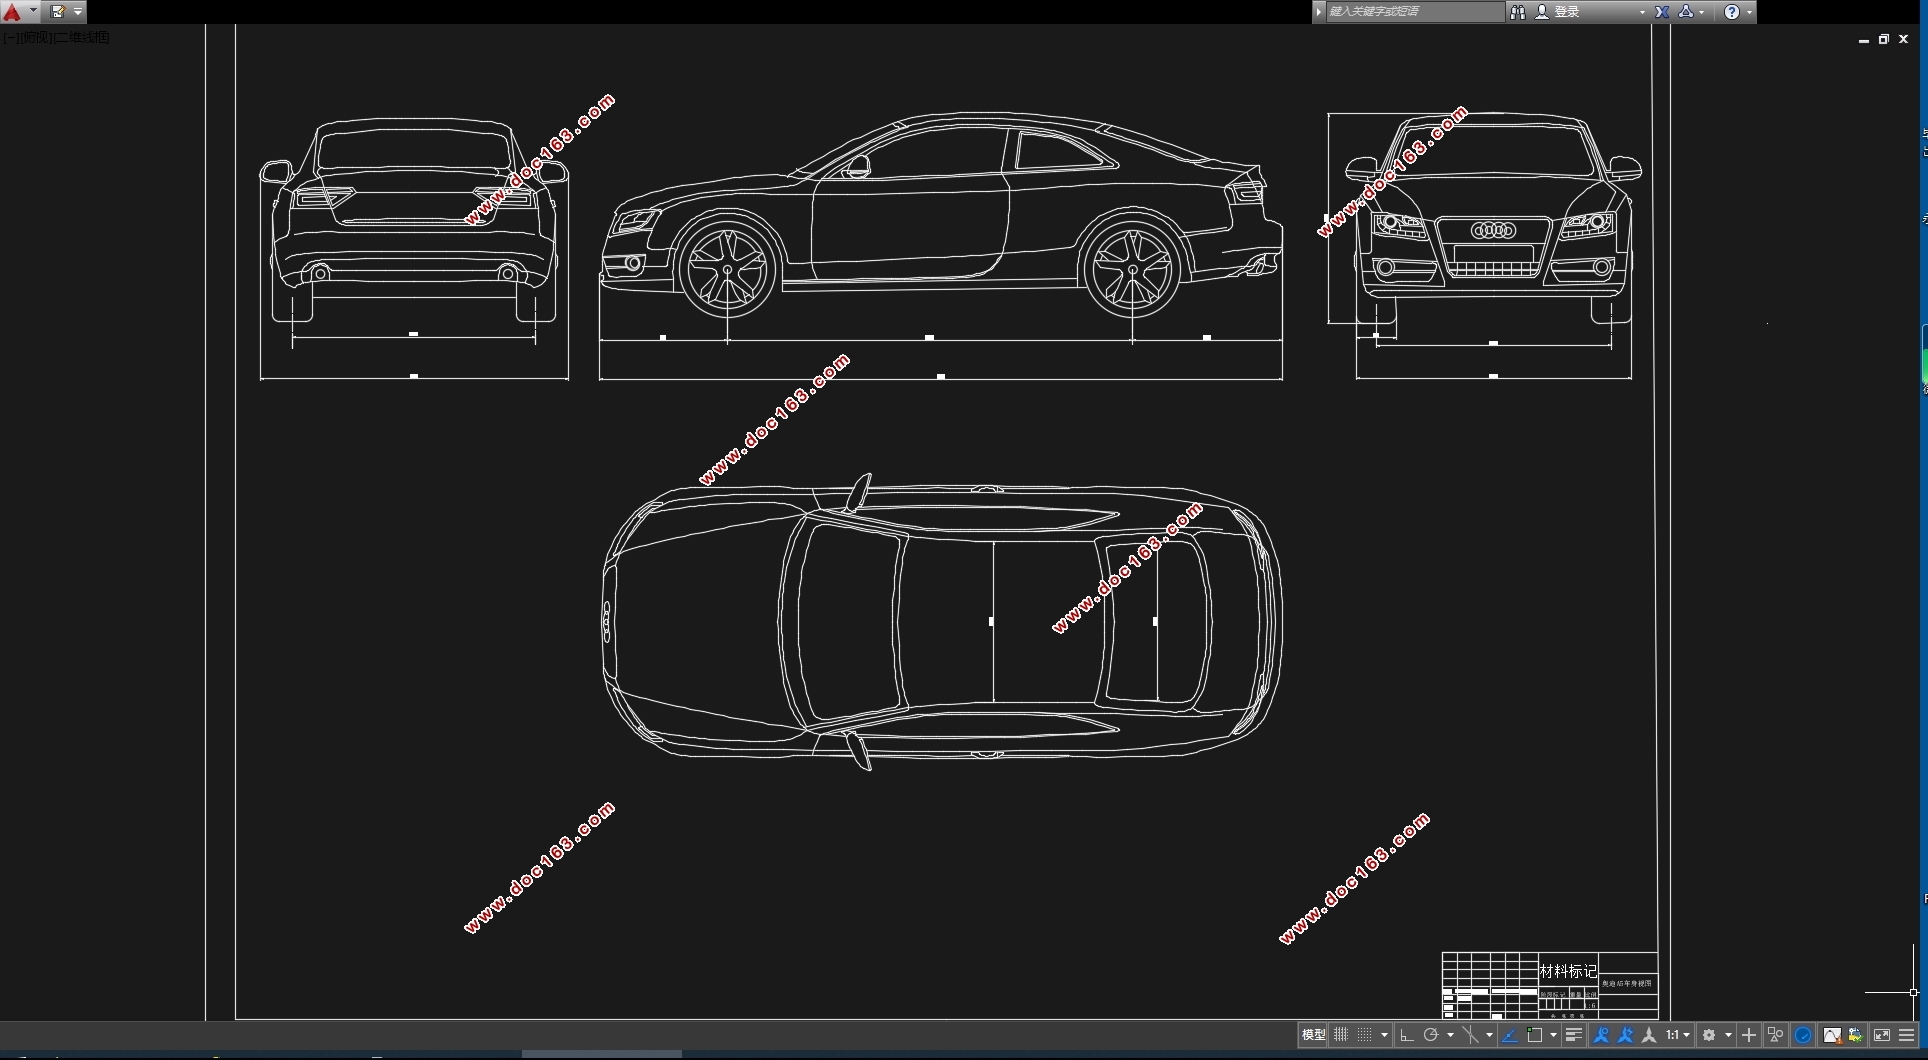Open the object snap settings dropdown

pyautogui.click(x=1553, y=1035)
